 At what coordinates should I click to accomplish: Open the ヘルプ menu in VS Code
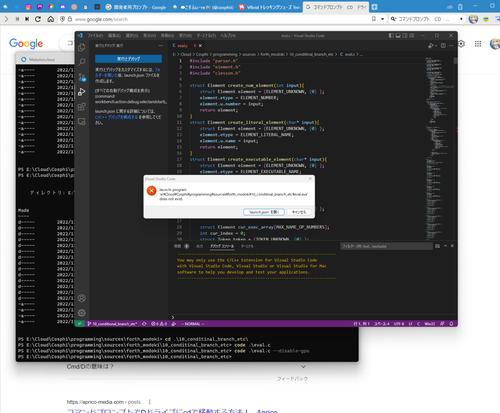[228, 35]
